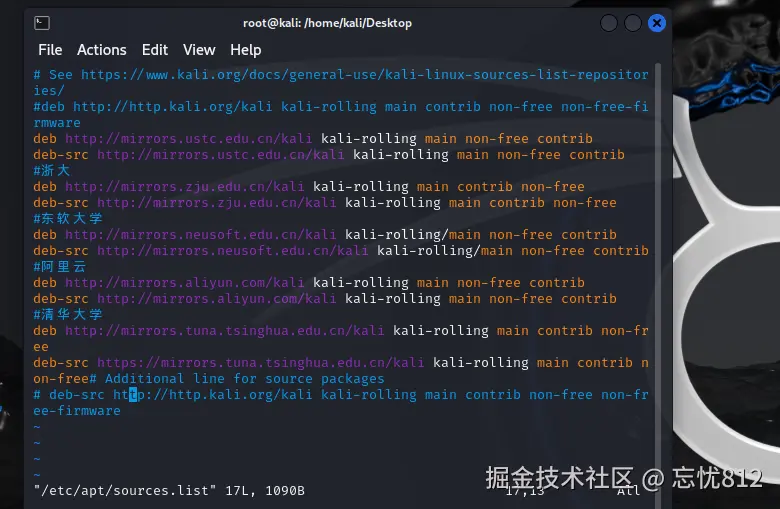The image size is (780, 509).
Task: Click the minimize circle button in the title bar
Action: coord(609,23)
